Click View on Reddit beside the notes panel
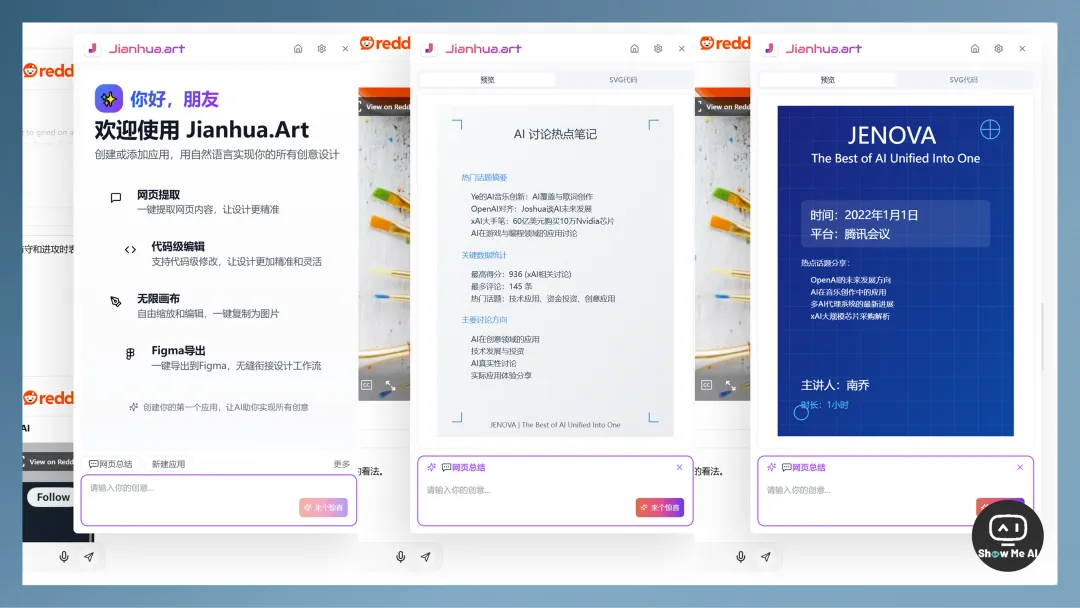 386,107
